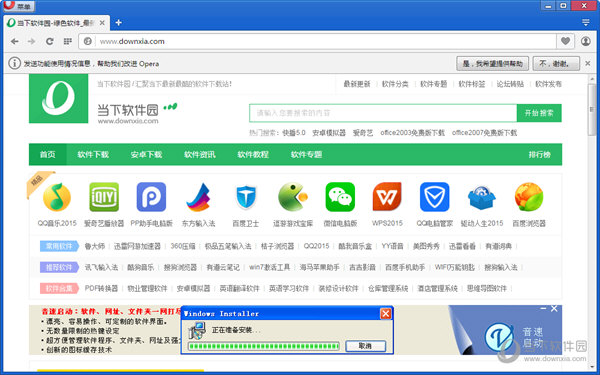The image size is (600, 375).
Task: Reload the current page
Action: (x=49, y=41)
